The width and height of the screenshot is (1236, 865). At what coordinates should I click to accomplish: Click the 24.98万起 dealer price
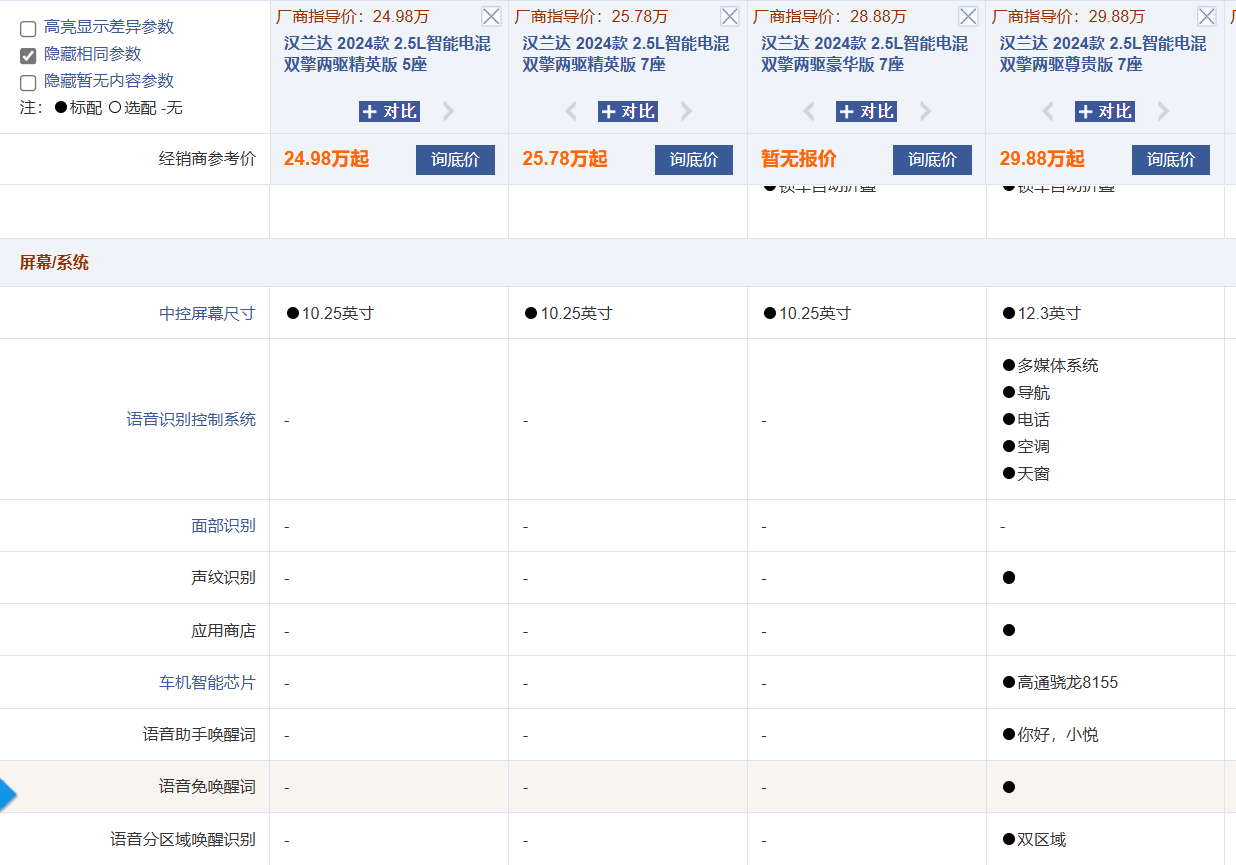pos(326,159)
